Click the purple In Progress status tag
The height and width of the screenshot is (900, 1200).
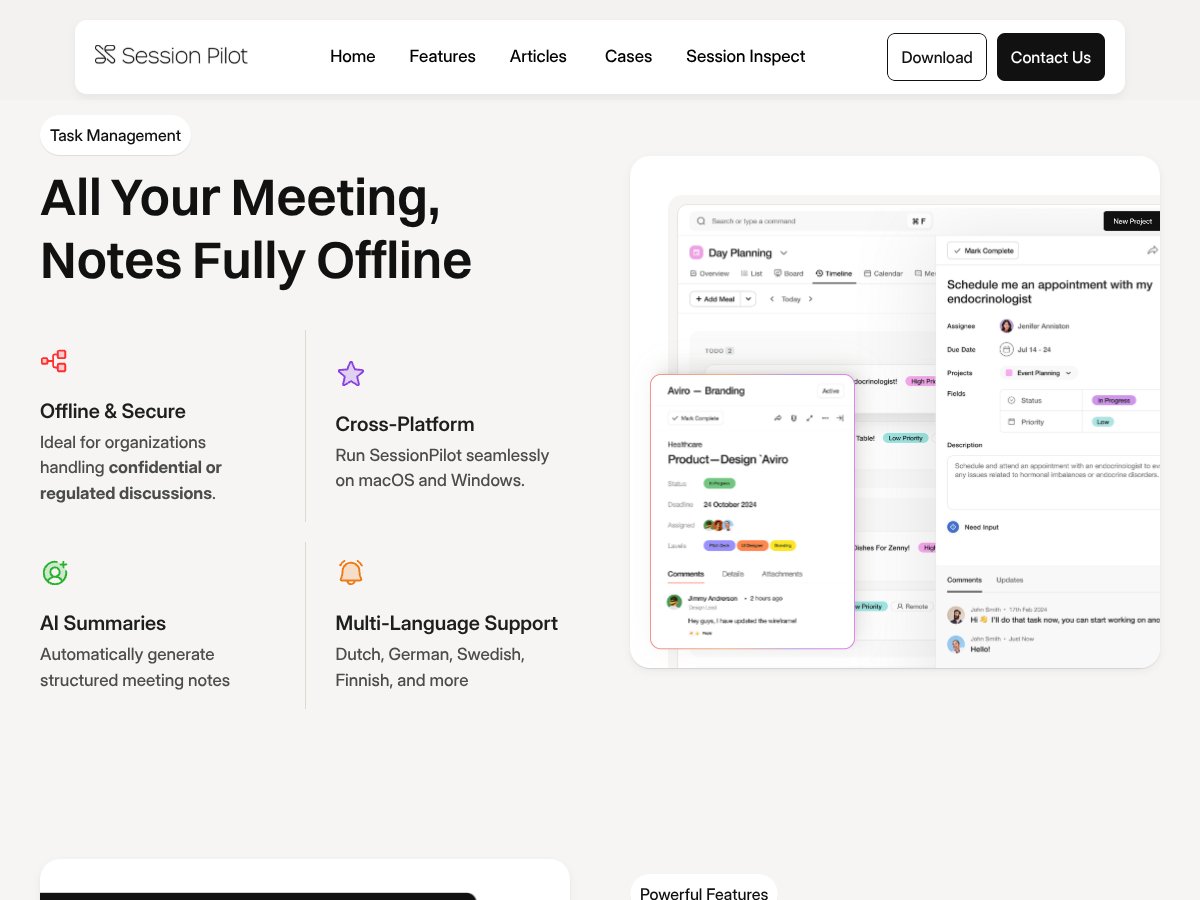pos(1113,400)
